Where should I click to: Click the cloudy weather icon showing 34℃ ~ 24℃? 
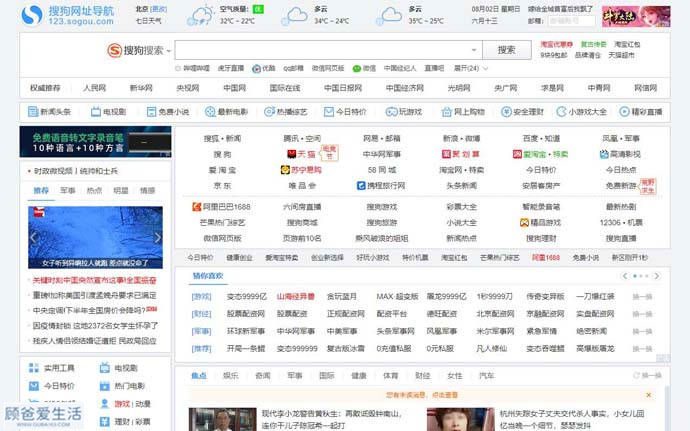(x=295, y=15)
